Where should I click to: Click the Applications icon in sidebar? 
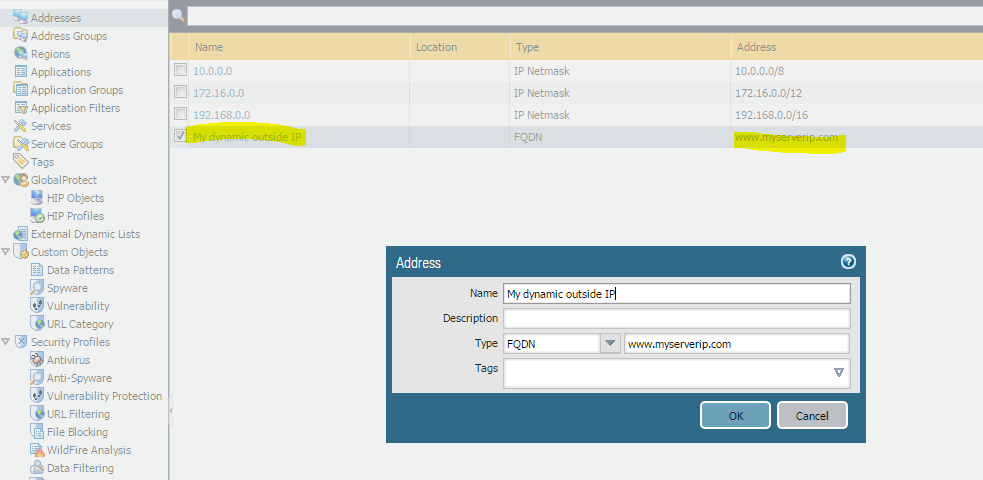(x=21, y=71)
